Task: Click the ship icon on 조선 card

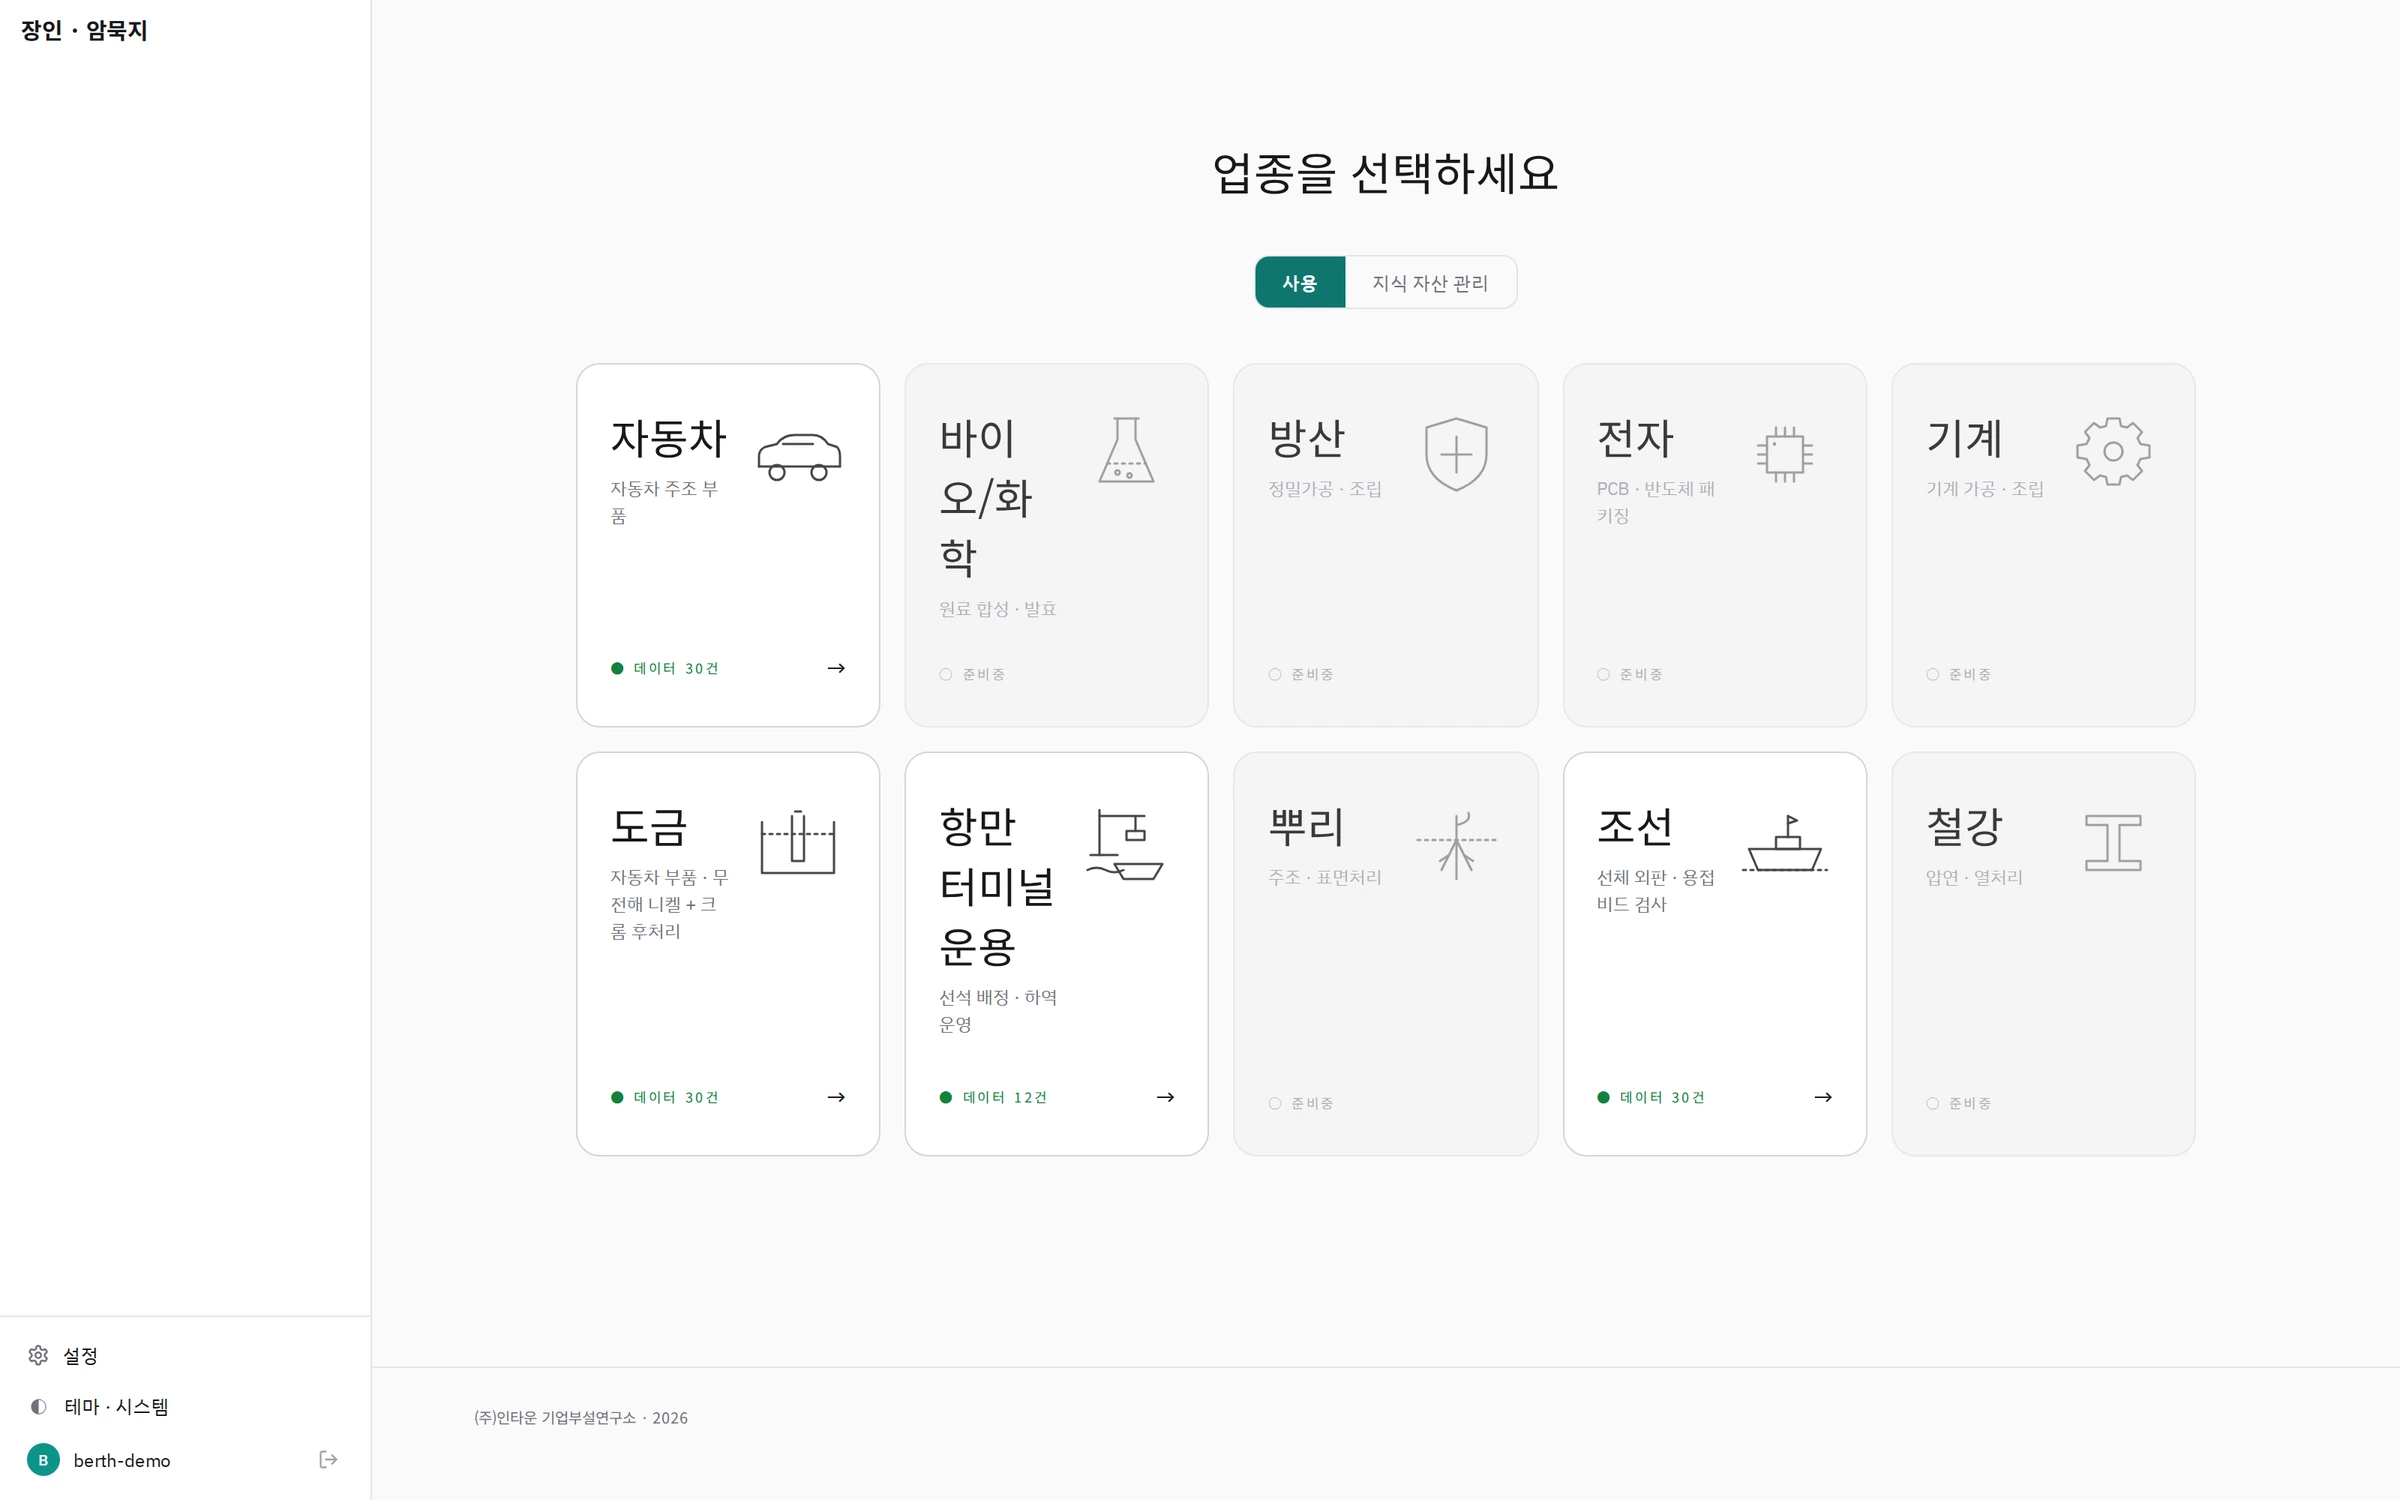Action: tap(1785, 844)
